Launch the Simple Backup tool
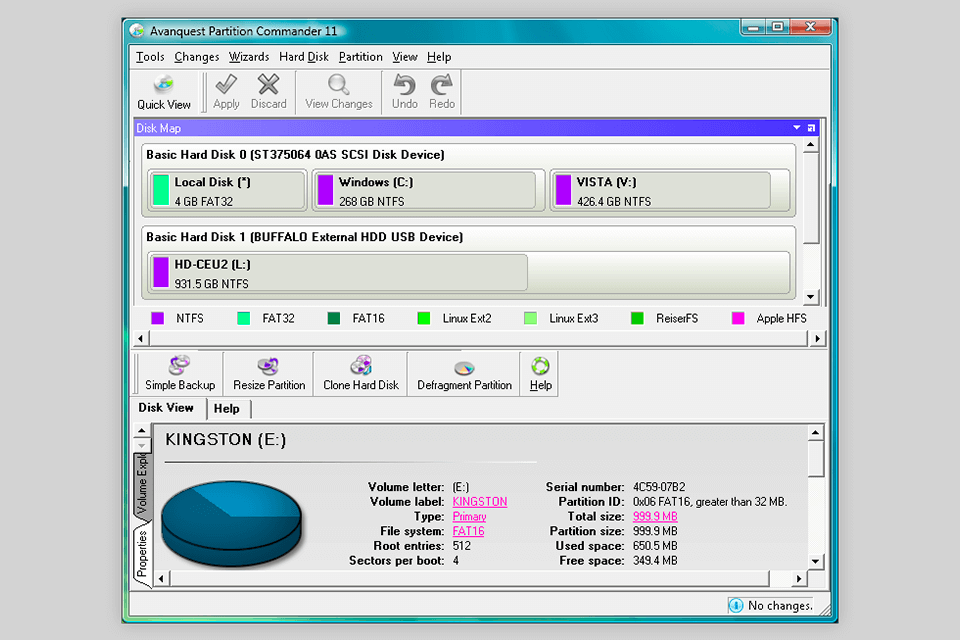The height and width of the screenshot is (640, 960). coord(180,374)
